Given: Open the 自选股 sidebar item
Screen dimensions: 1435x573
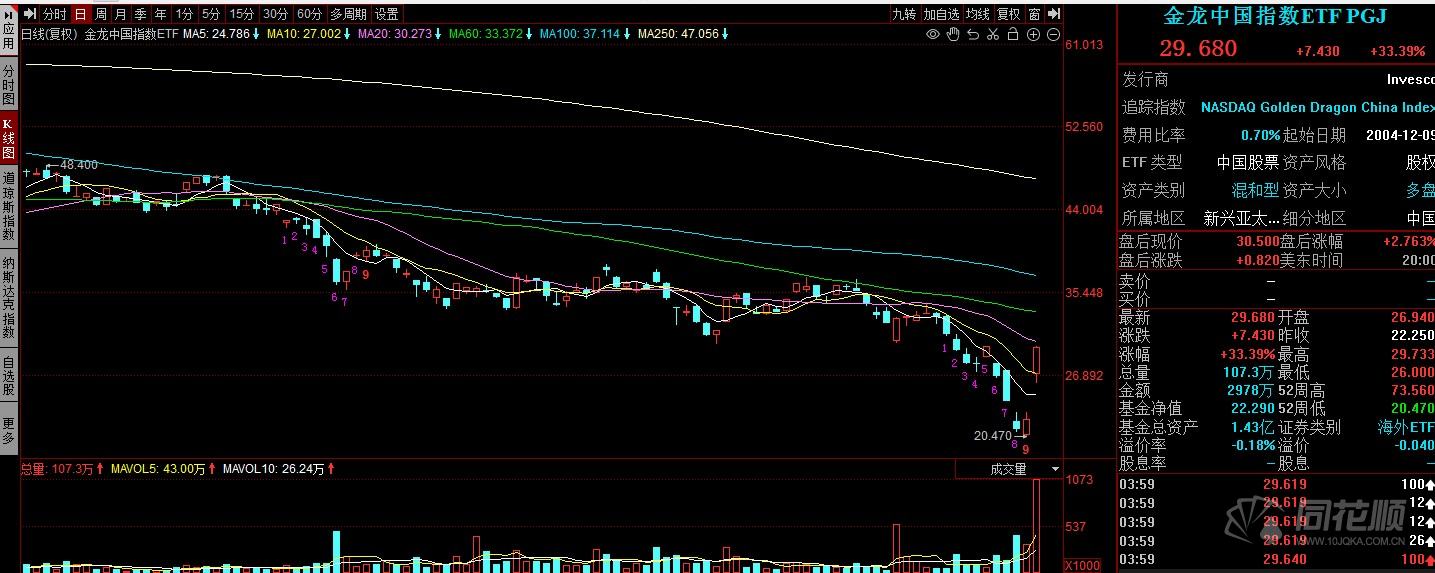Looking at the screenshot, I should [8, 377].
